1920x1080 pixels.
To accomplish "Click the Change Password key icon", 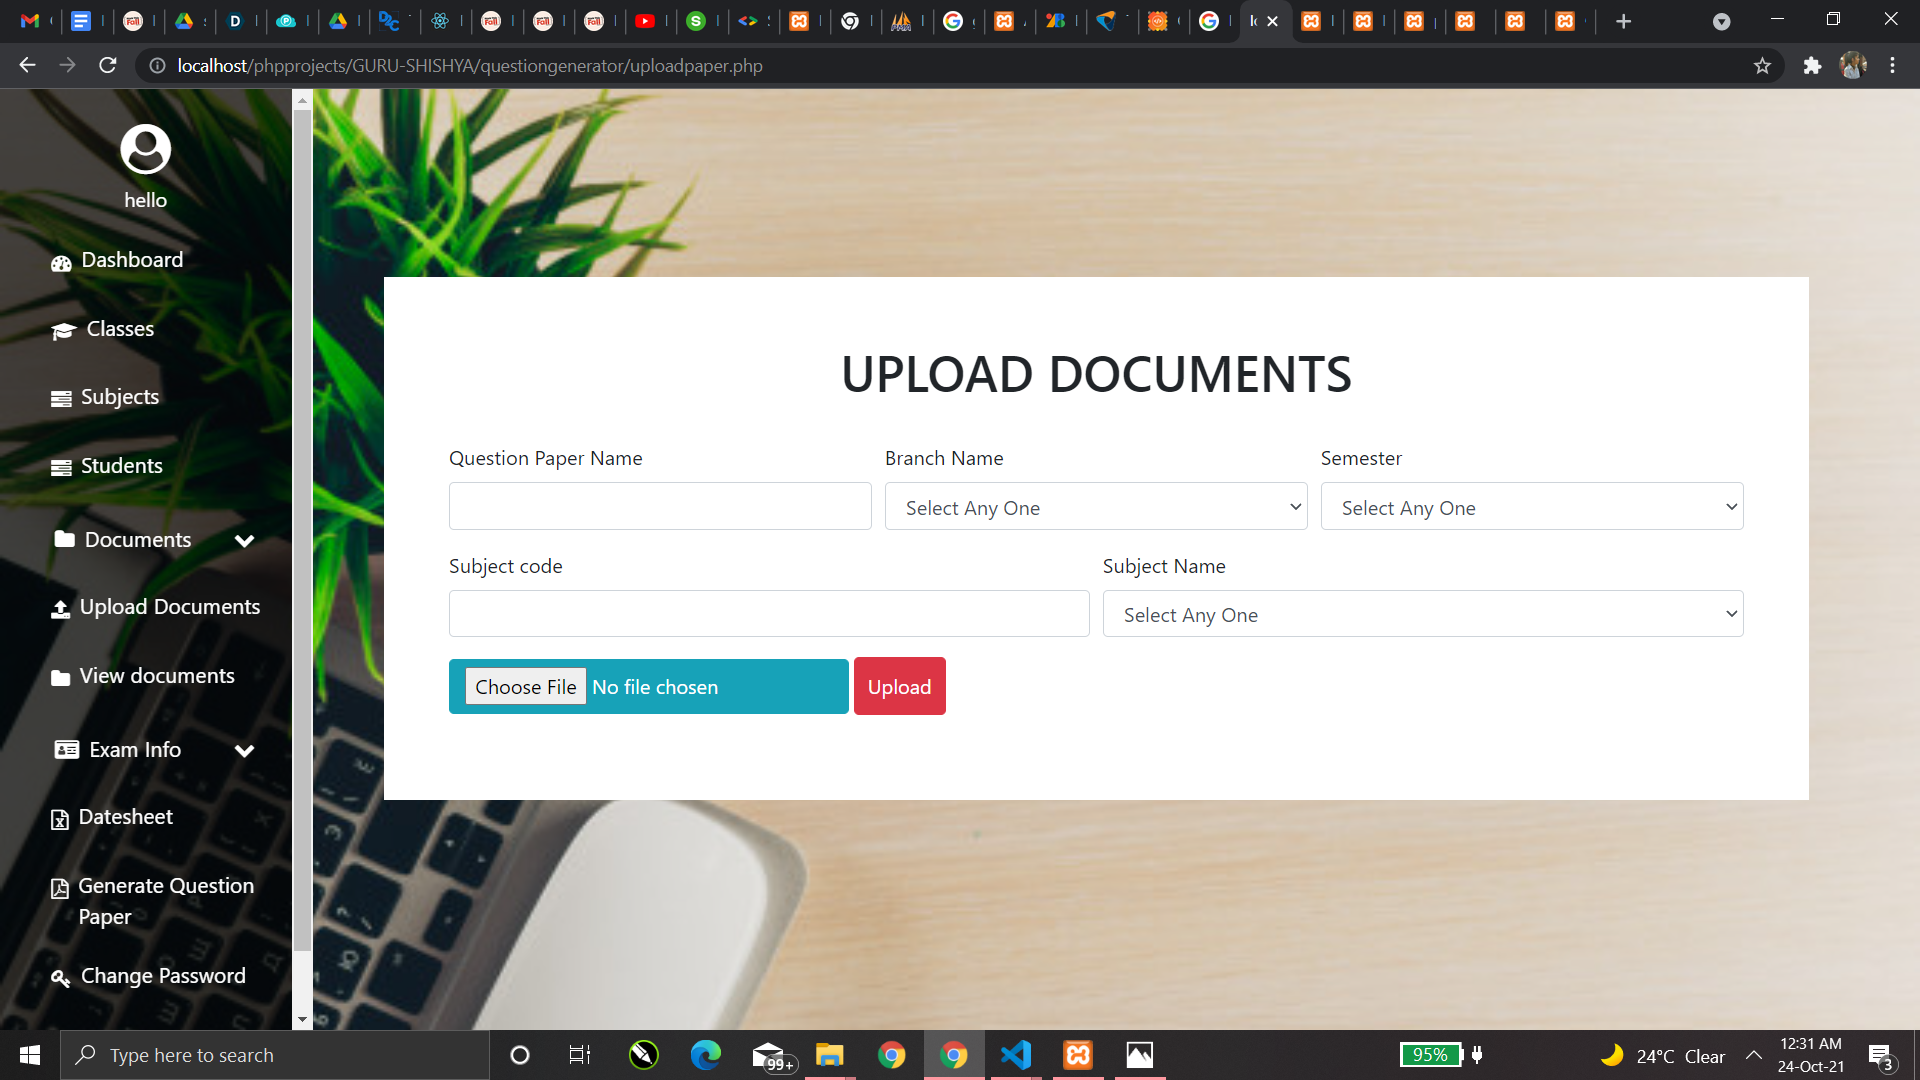I will pos(60,978).
